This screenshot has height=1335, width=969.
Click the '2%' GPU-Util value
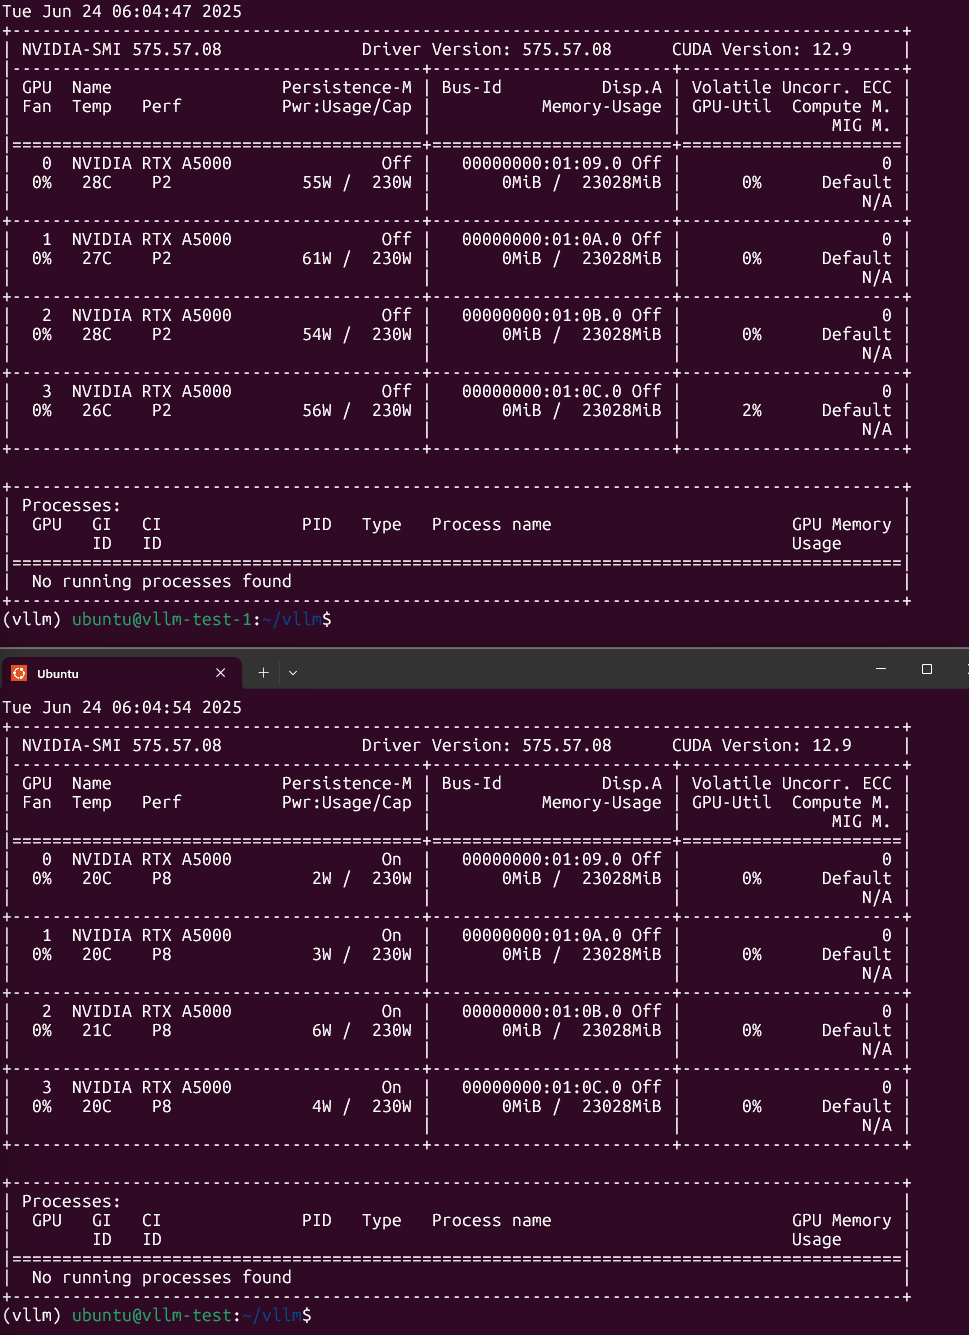[752, 410]
